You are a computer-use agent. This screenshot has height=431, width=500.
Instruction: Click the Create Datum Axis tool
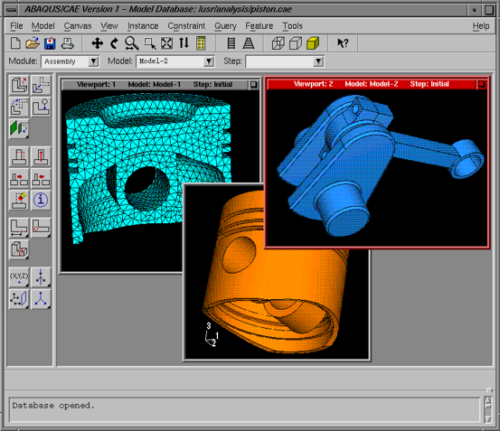point(41,277)
